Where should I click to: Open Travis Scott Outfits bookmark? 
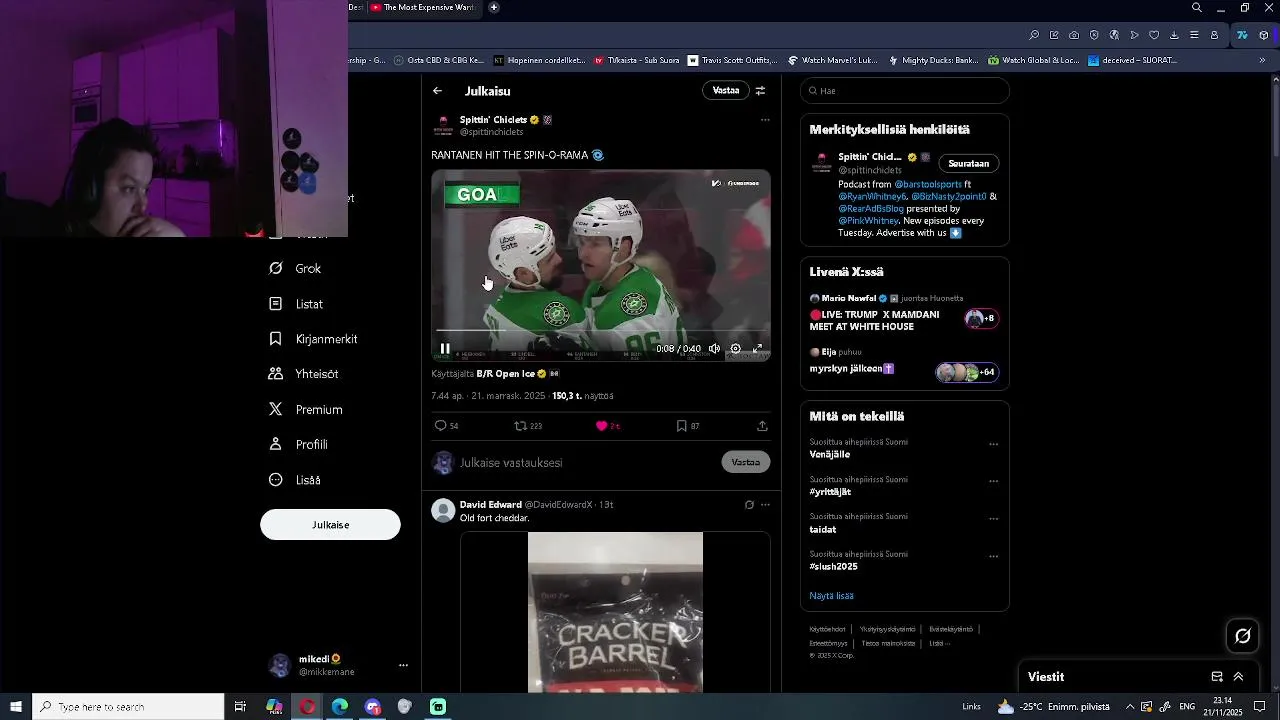(732, 60)
